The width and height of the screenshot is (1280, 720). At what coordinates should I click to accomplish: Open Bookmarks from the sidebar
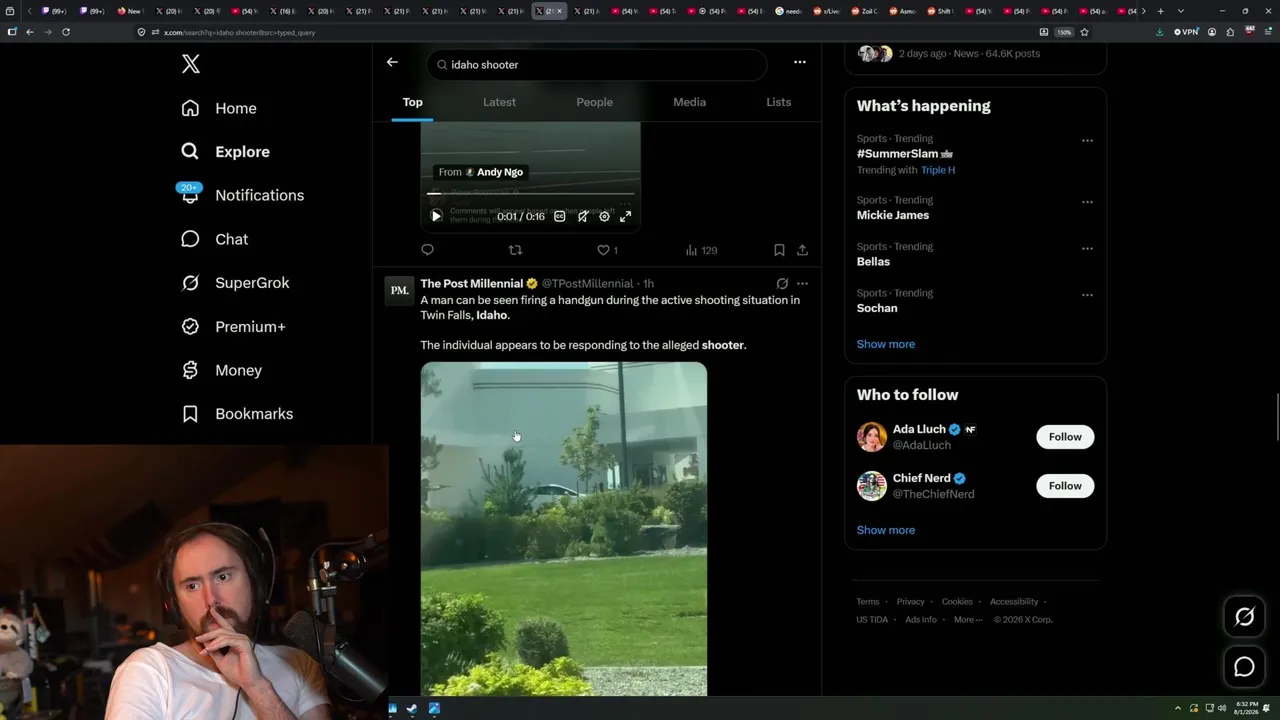(238, 414)
